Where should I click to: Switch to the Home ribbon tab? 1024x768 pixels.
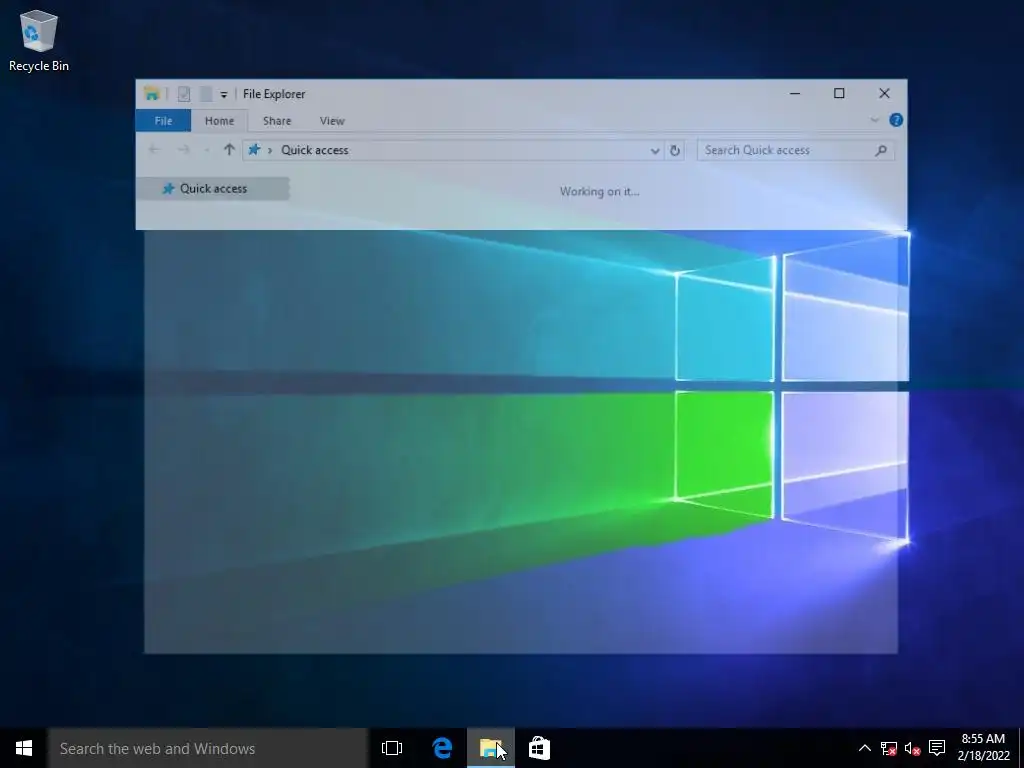pyautogui.click(x=219, y=121)
